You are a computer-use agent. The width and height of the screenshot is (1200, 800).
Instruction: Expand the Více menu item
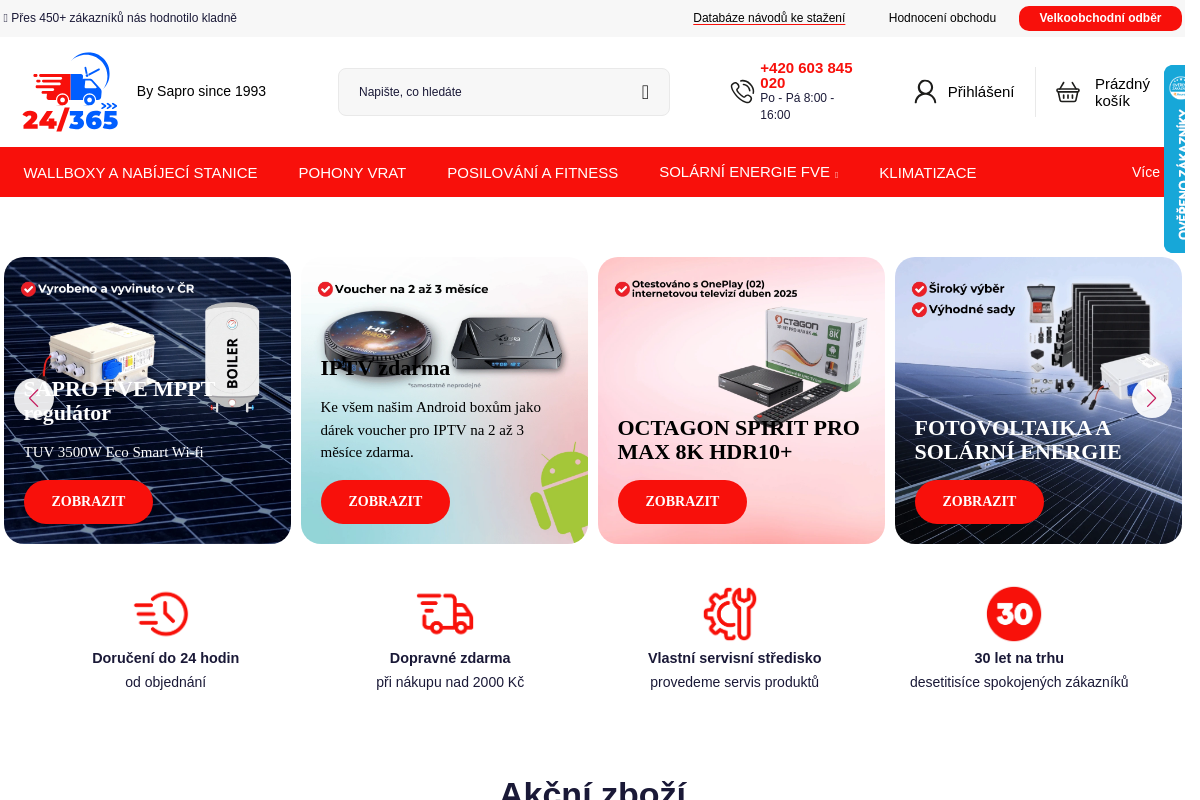click(1146, 172)
